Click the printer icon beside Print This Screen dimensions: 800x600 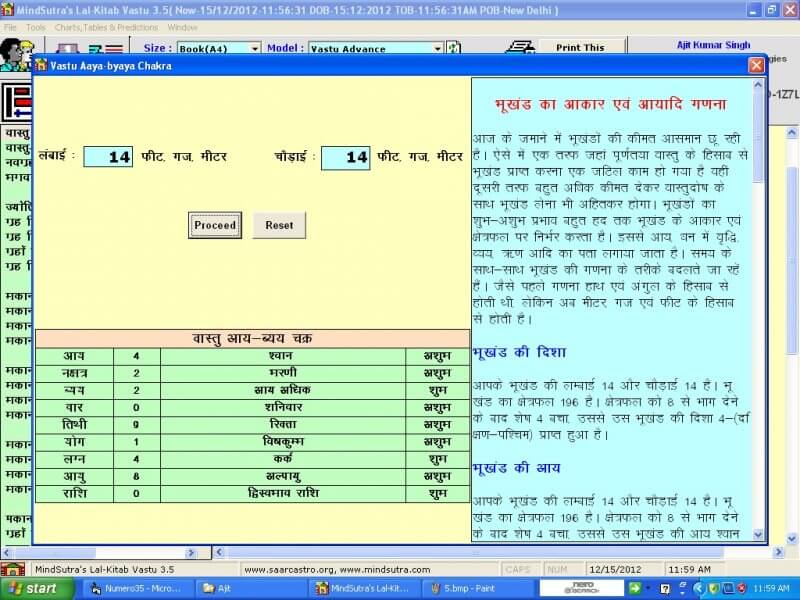519,47
